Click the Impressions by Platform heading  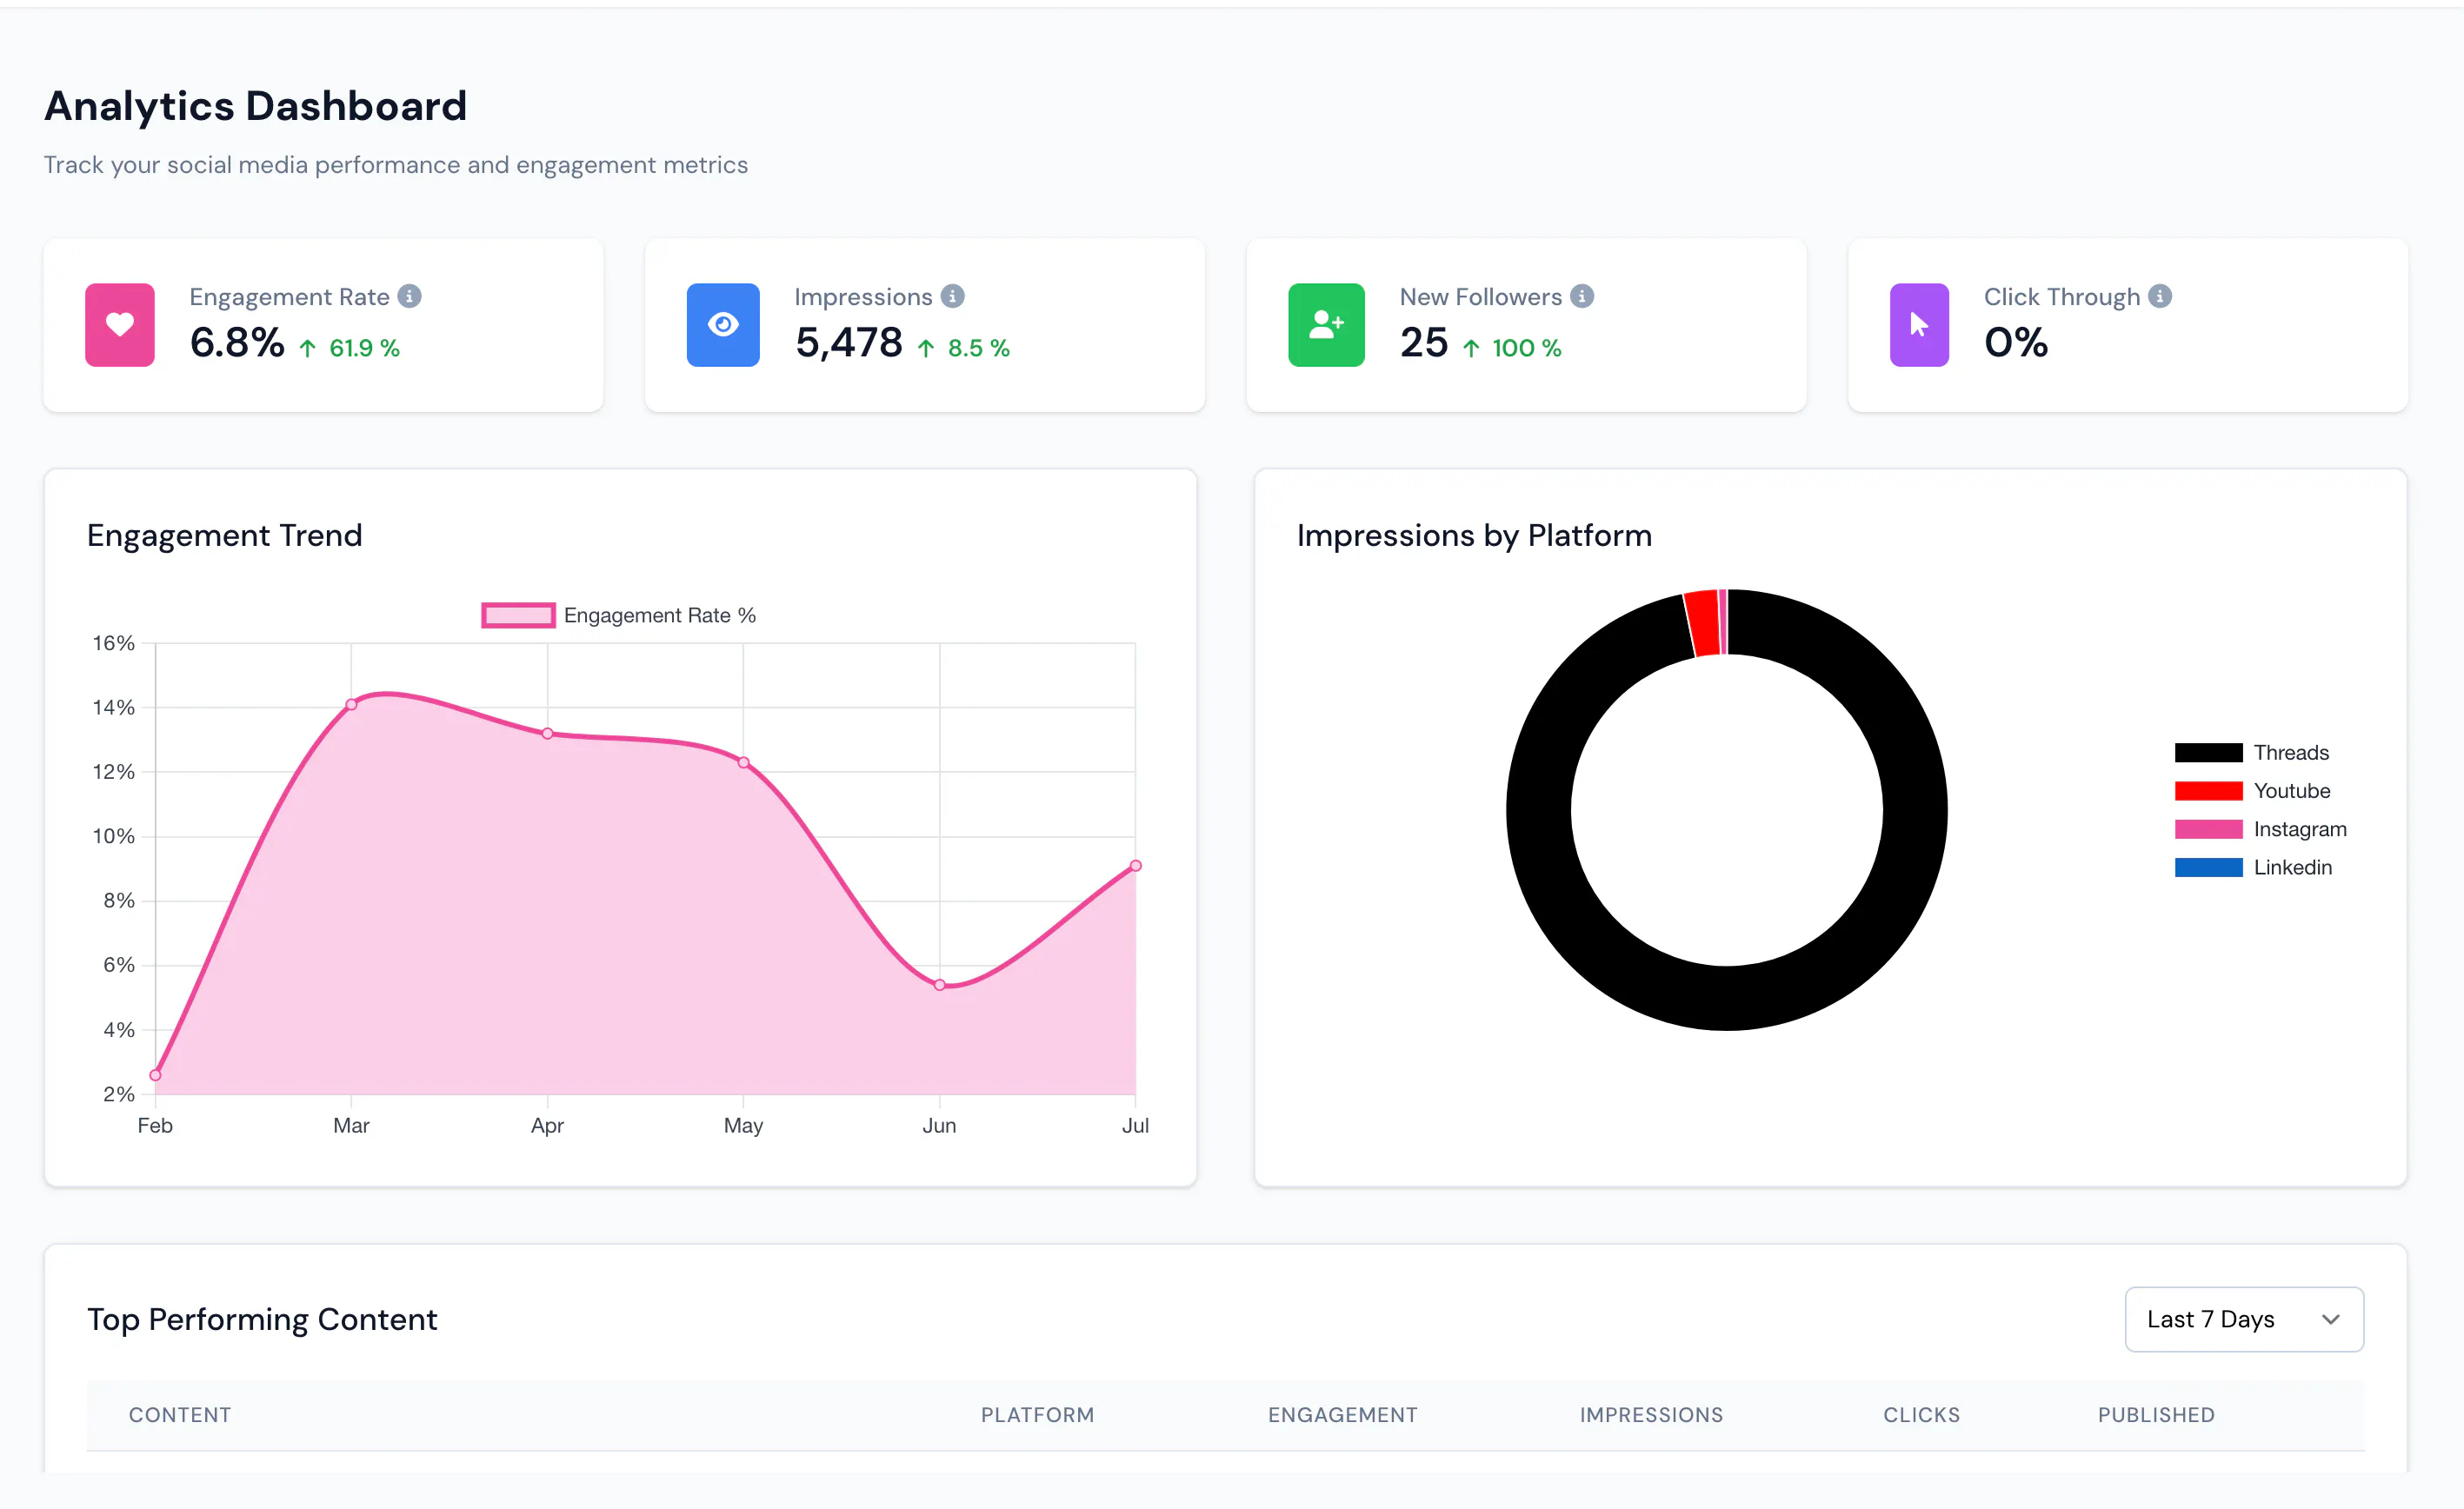(x=1474, y=536)
